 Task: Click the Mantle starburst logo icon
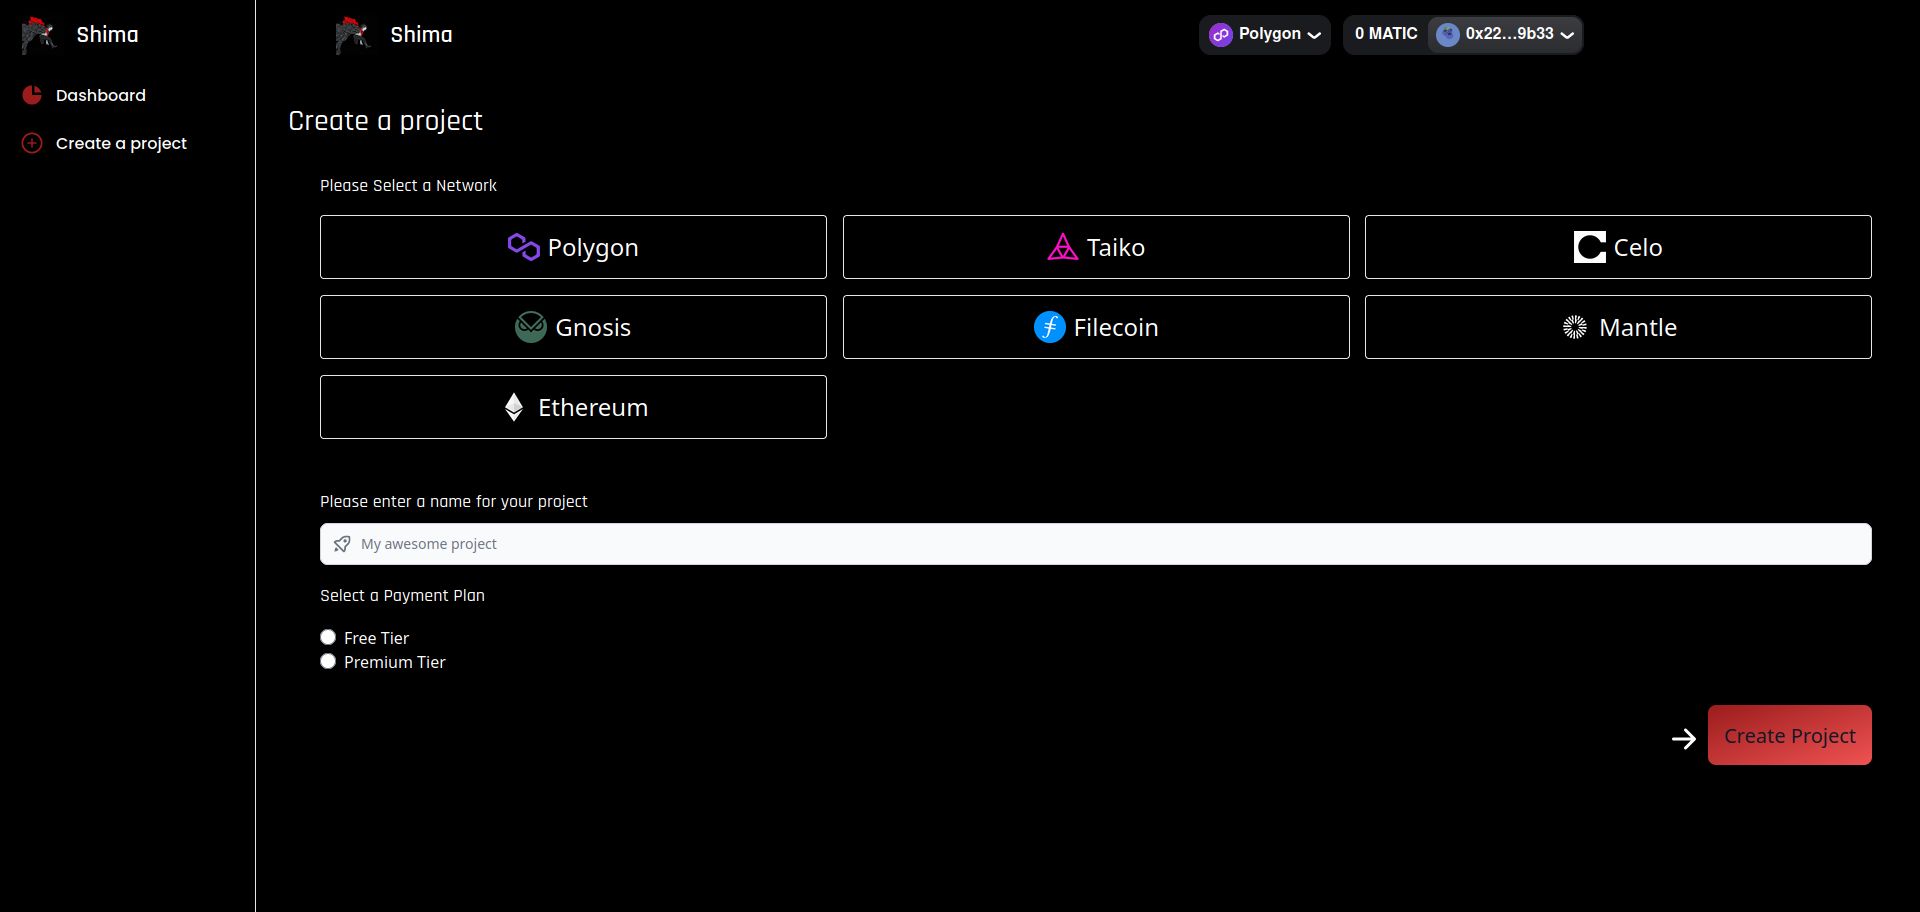point(1575,327)
